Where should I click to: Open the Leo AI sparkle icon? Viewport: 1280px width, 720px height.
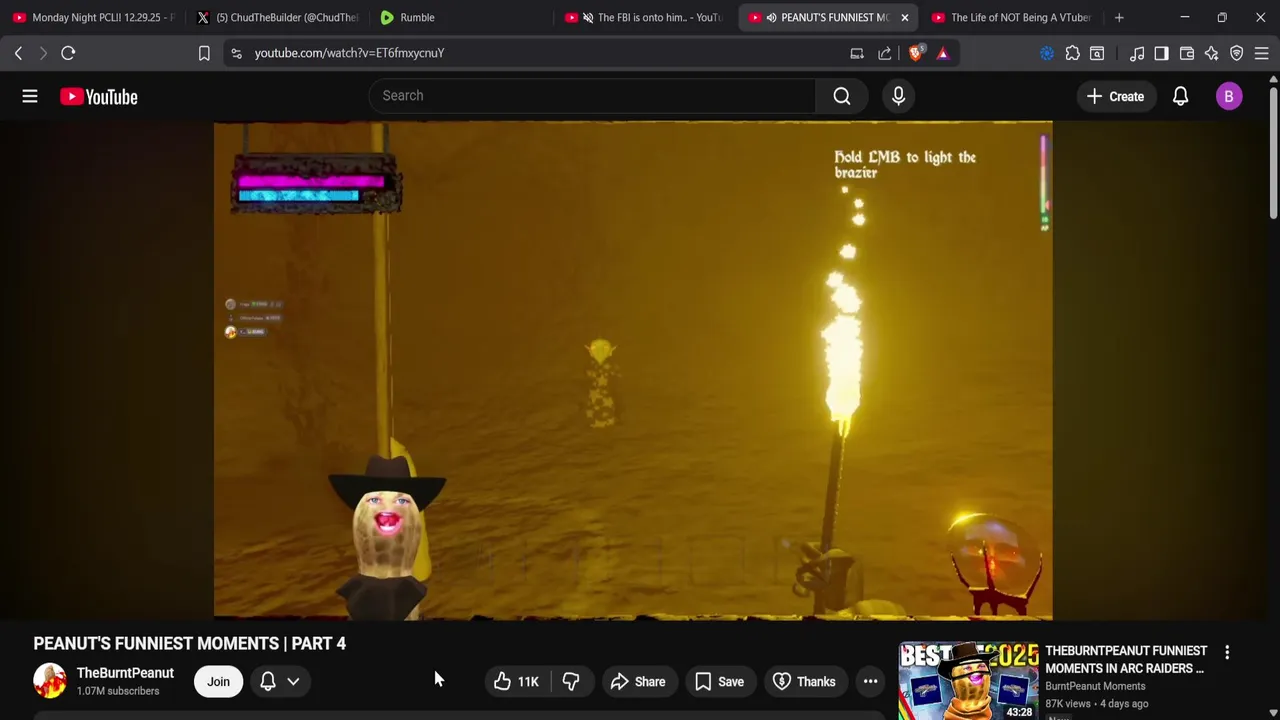coord(1212,53)
